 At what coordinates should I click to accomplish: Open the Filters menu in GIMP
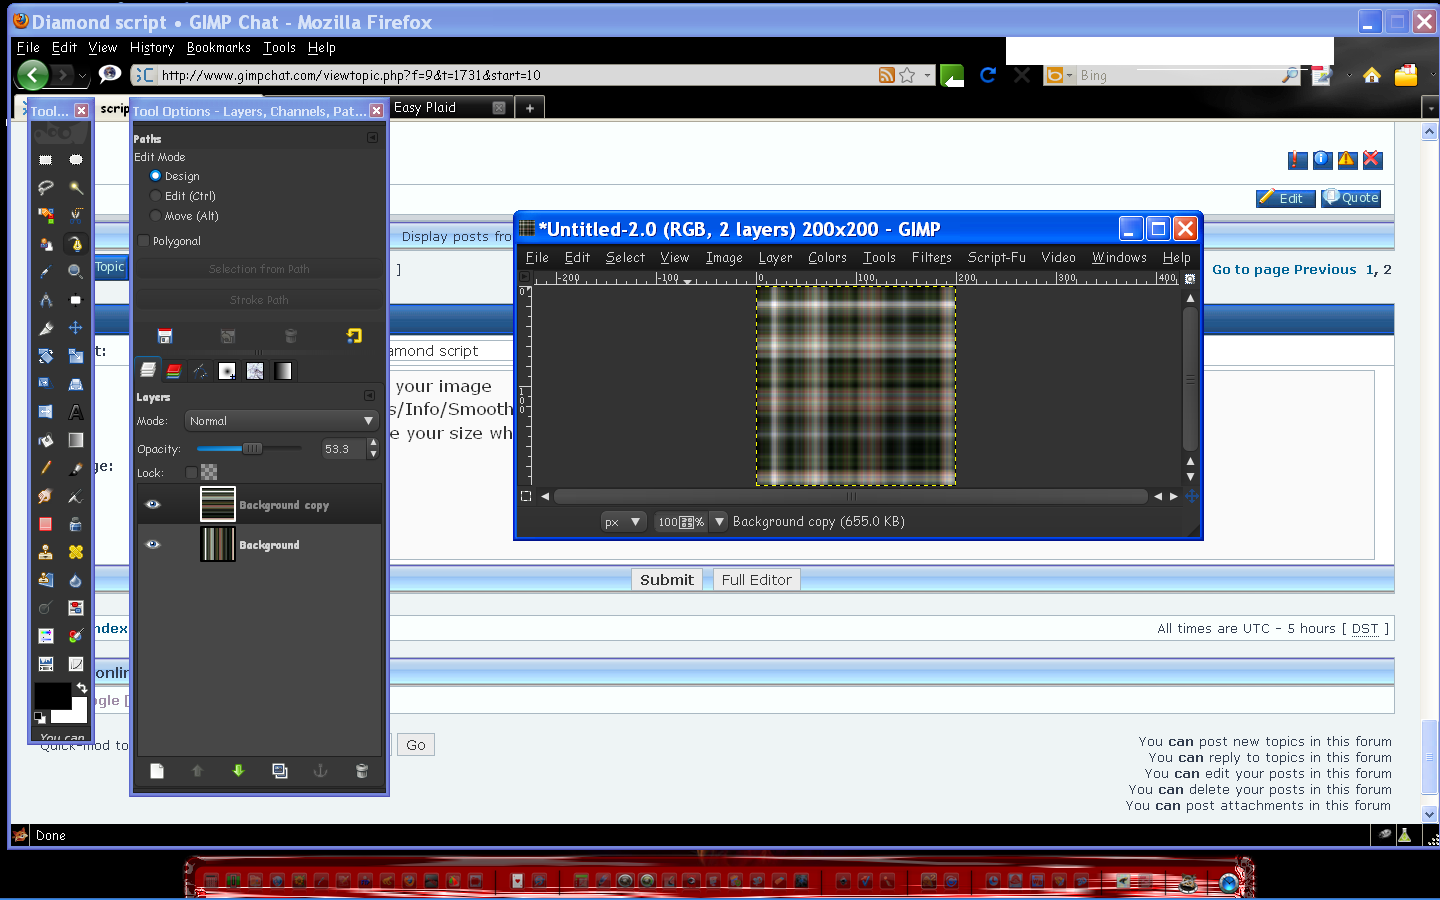(x=931, y=257)
